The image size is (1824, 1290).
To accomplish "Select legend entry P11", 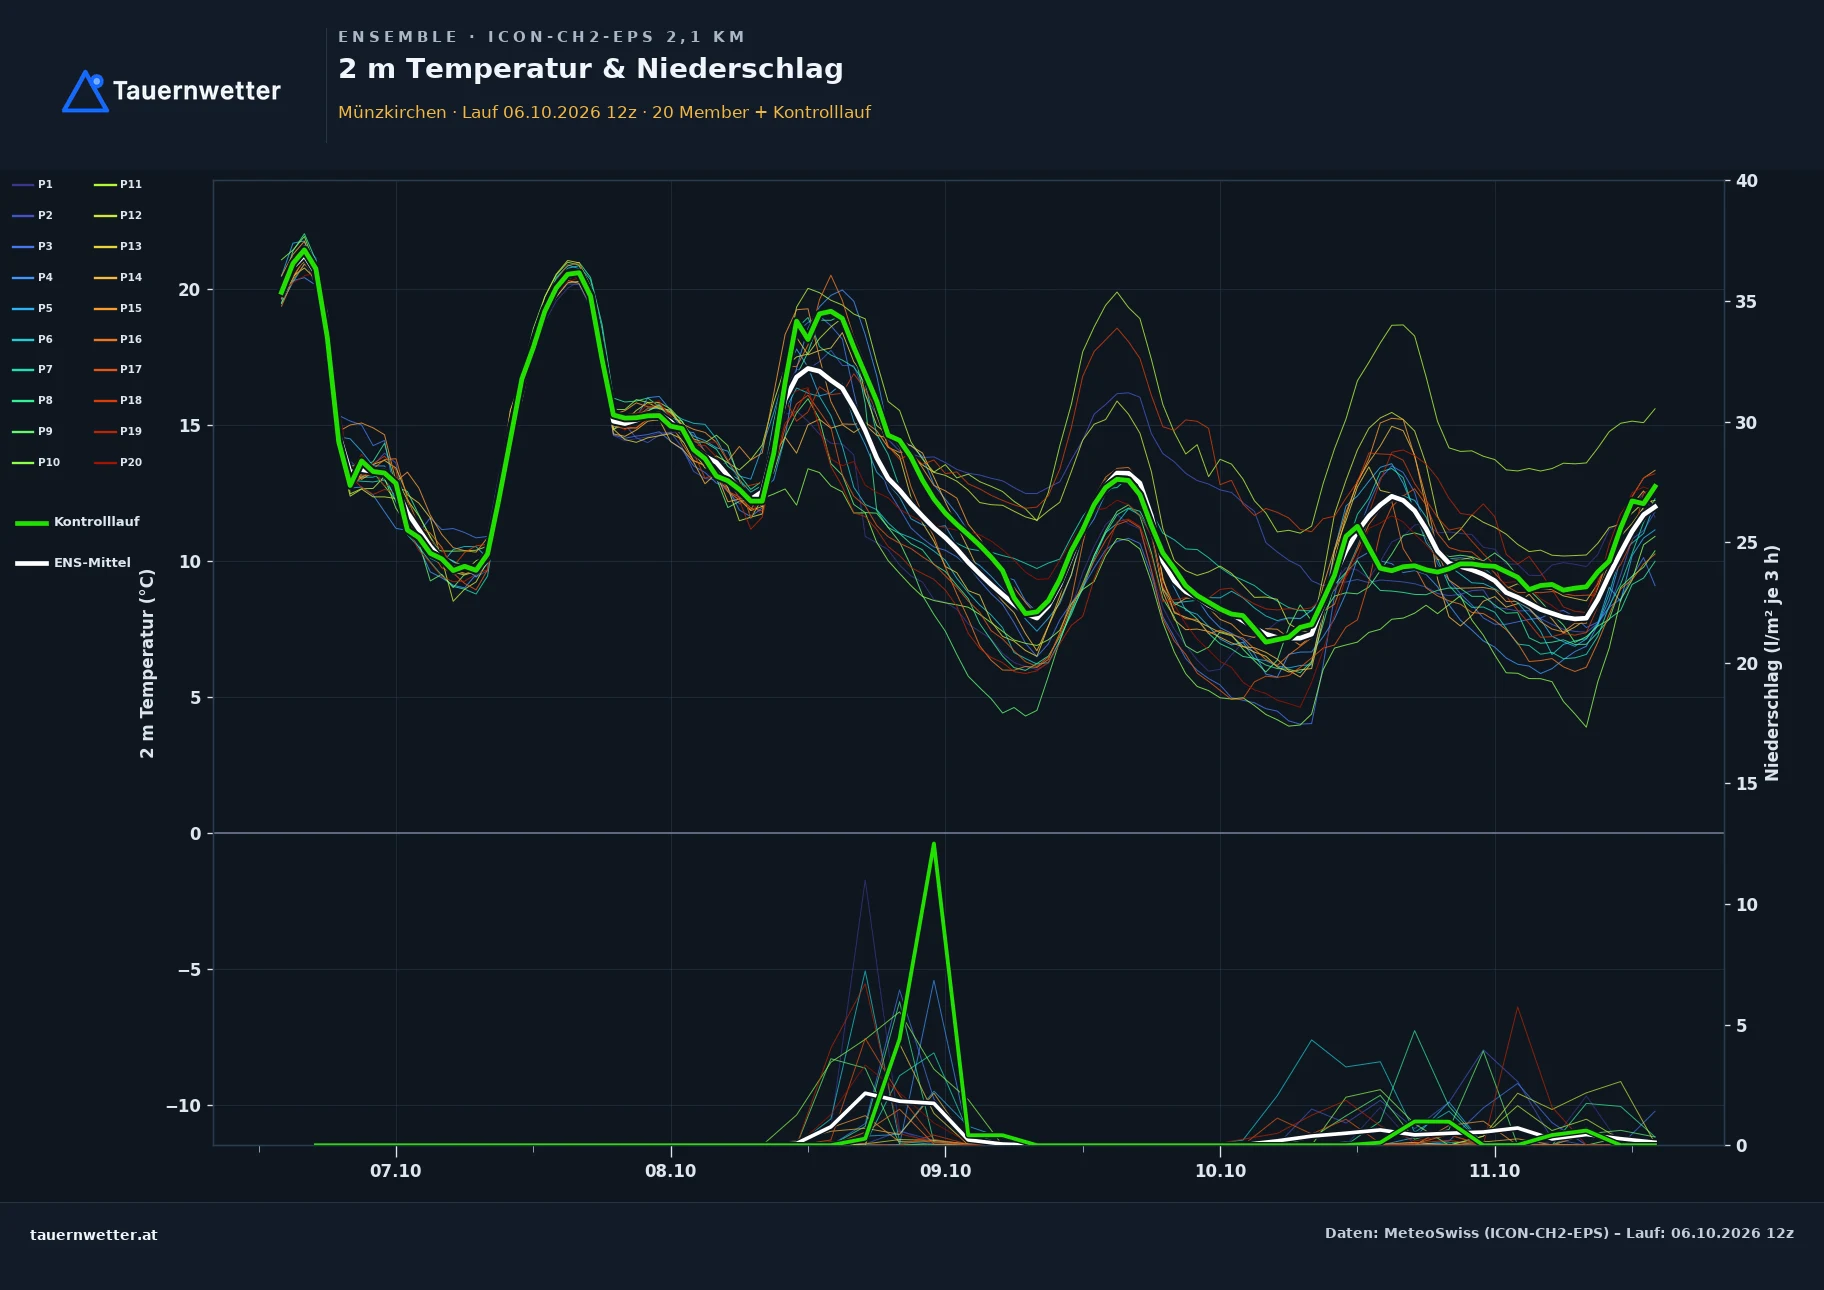I will (118, 184).
